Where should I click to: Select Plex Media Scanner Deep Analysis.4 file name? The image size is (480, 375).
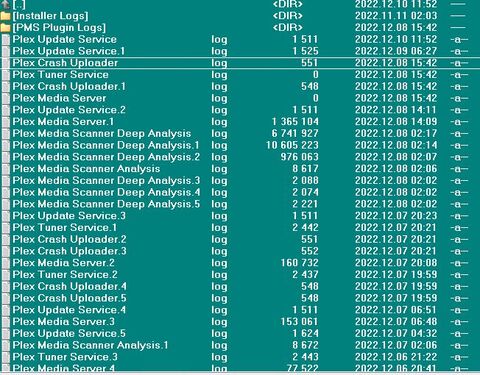click(x=107, y=192)
